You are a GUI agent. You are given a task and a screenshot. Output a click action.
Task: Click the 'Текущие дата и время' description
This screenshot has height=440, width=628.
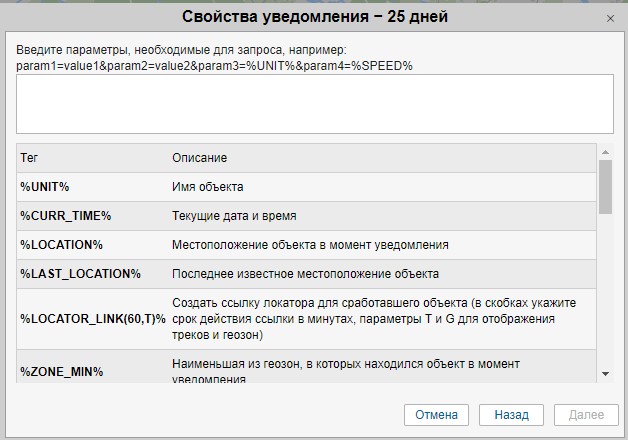(234, 216)
